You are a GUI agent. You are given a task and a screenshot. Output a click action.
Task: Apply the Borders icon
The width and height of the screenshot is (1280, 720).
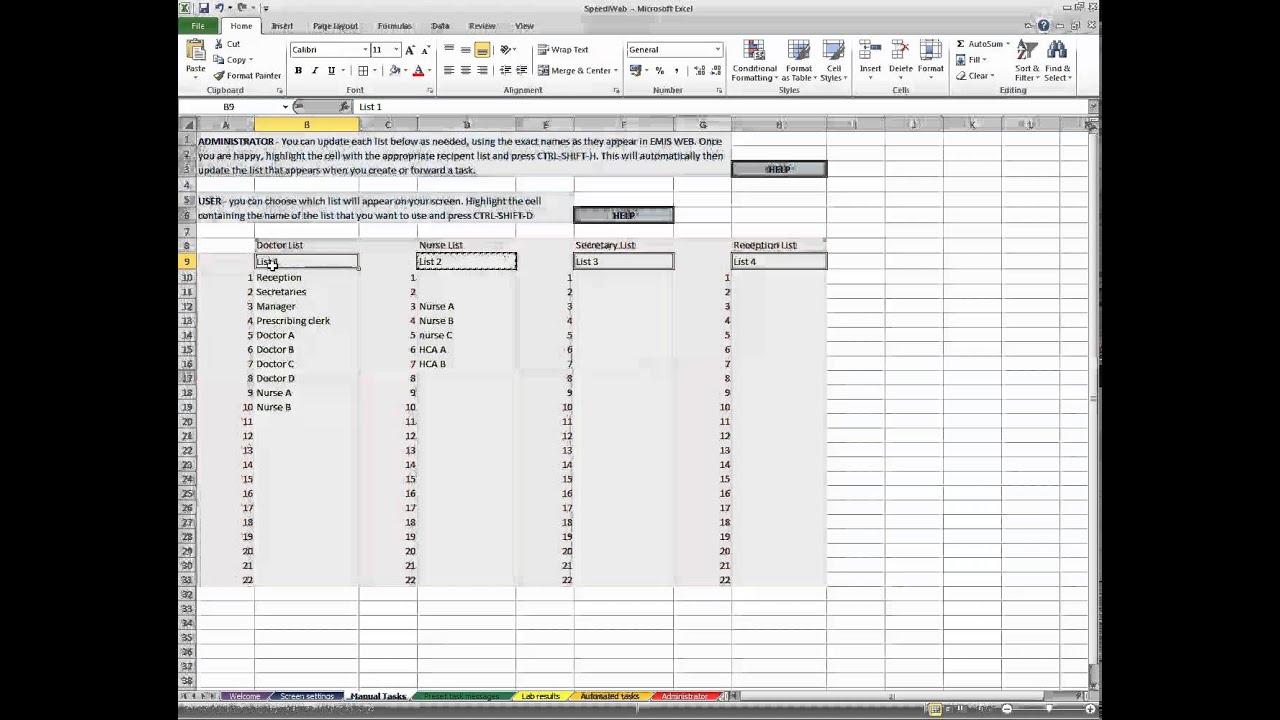pos(363,71)
